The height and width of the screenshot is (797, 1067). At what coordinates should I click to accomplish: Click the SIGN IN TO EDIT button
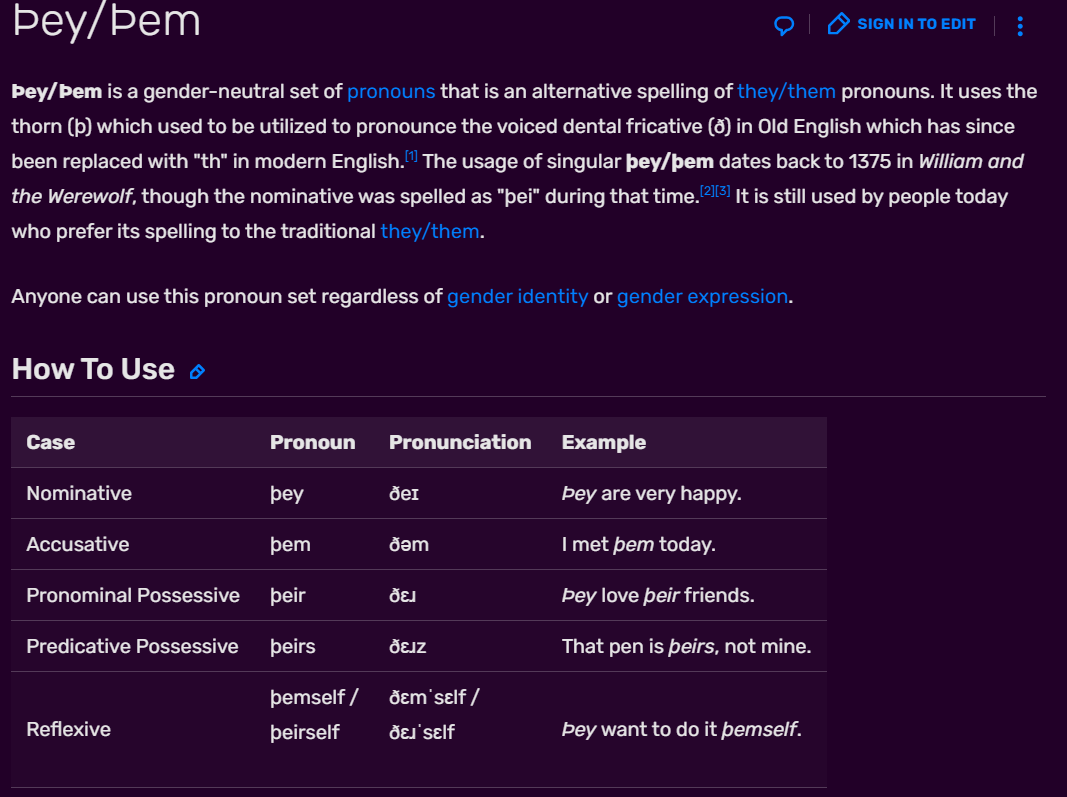pyautogui.click(x=902, y=24)
